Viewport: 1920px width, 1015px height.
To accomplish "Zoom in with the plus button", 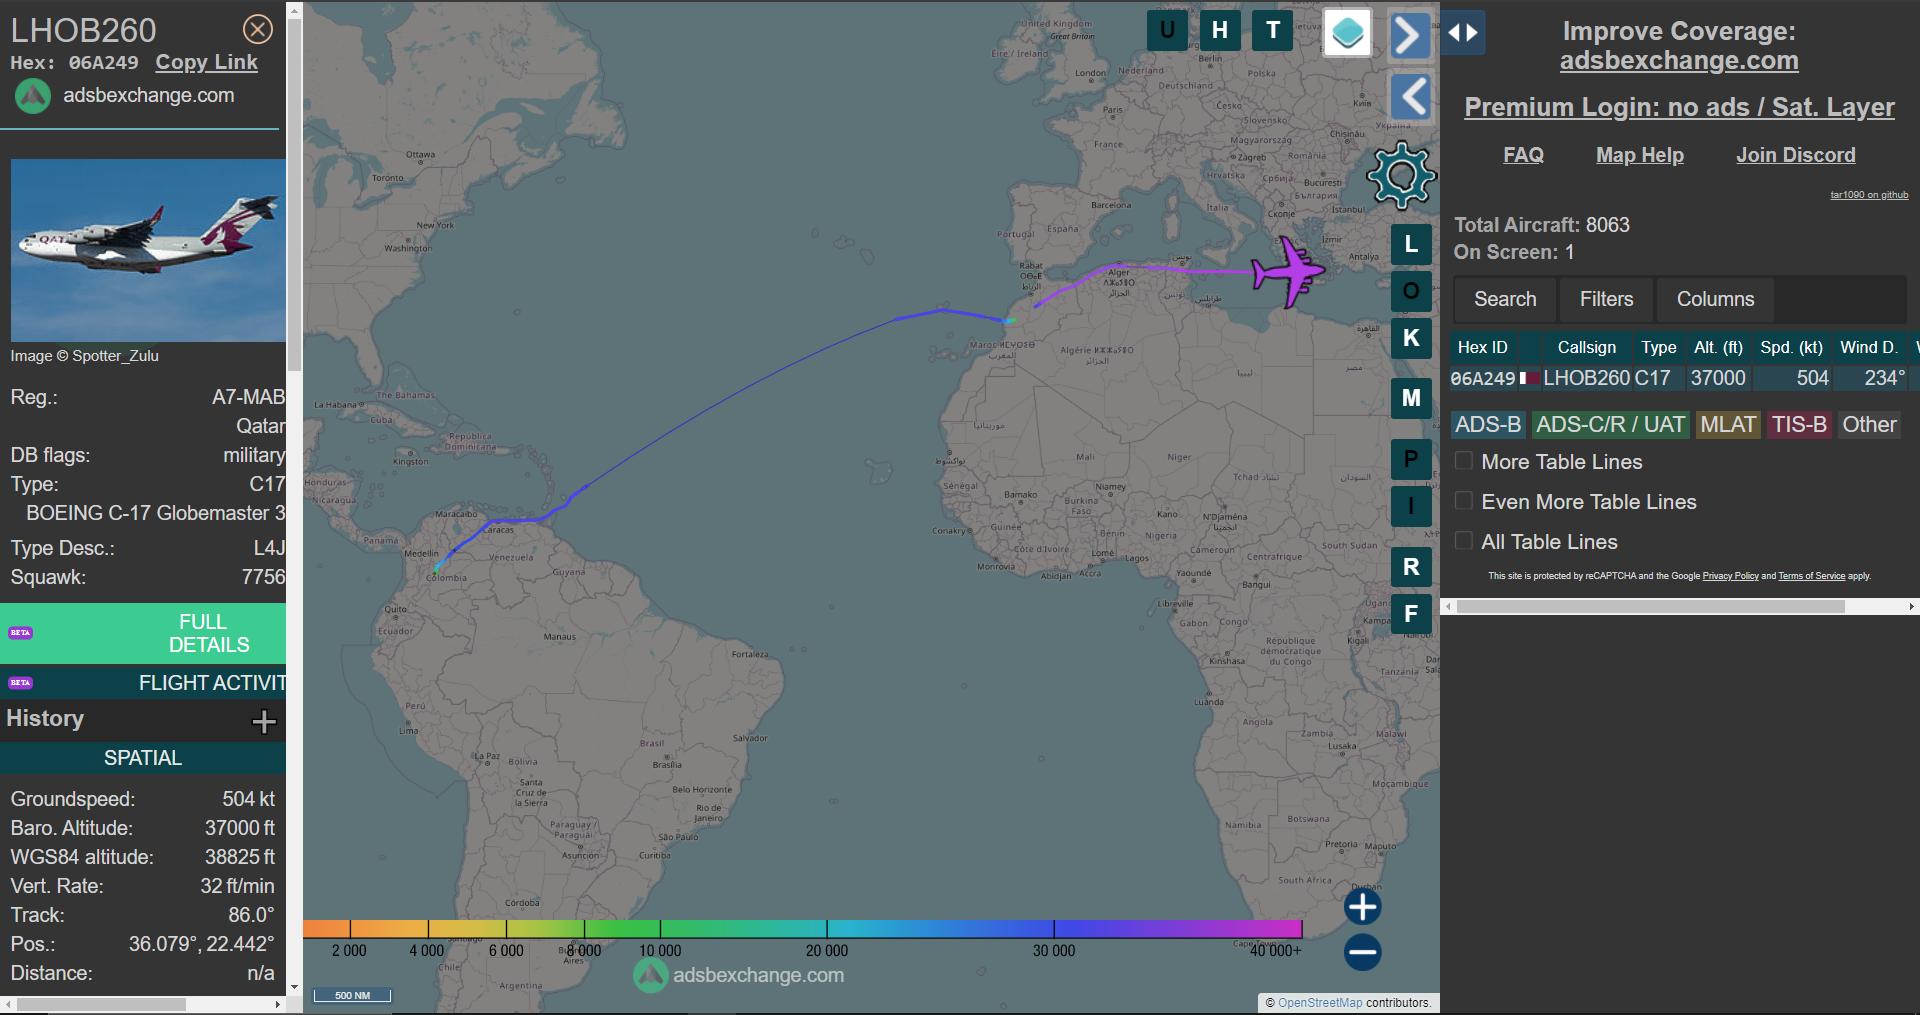I will pyautogui.click(x=1362, y=907).
